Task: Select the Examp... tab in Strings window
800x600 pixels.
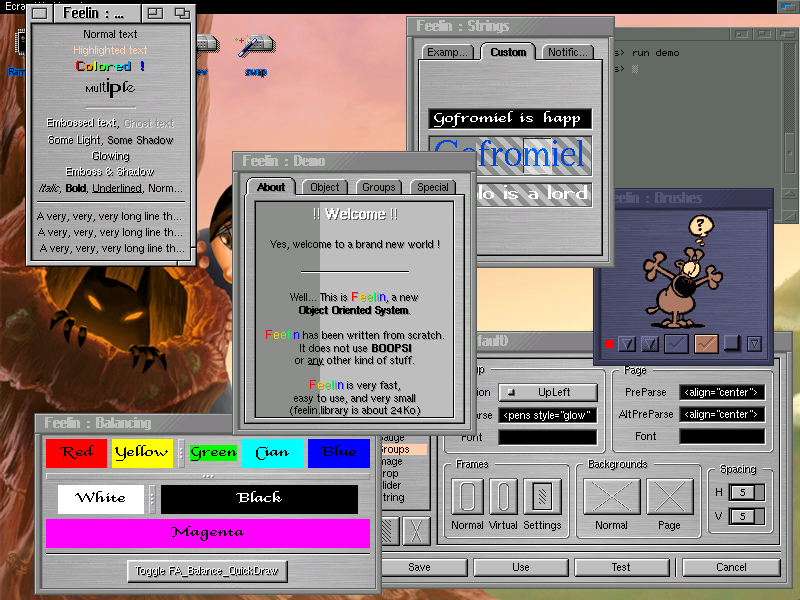Action: tap(447, 52)
